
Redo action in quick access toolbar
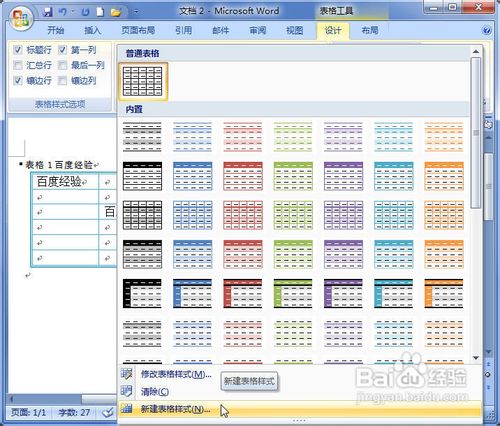(85, 12)
